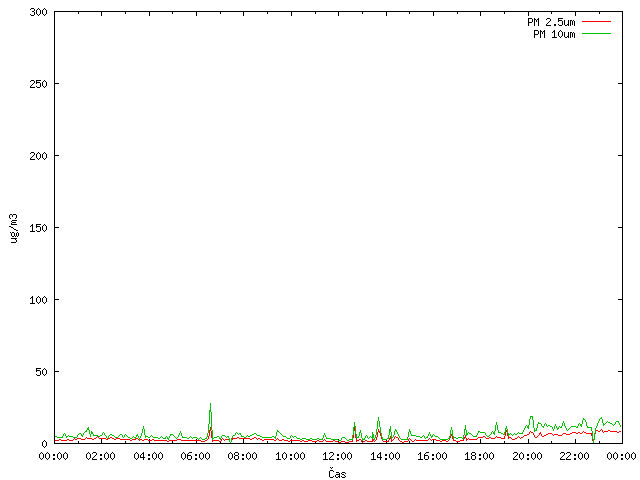This screenshot has width=640, height=480.
Task: Click the 18:00 time label
Action: (x=479, y=456)
